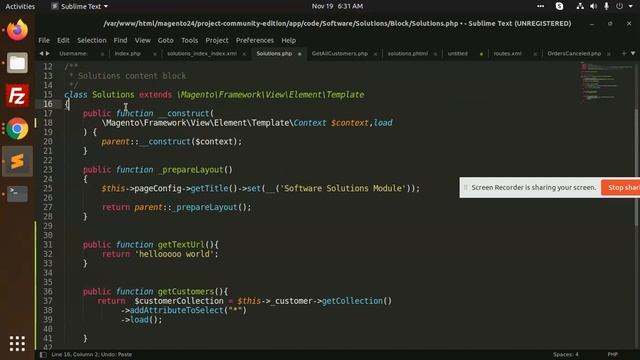Click '_prepareLayout' on line 23
Viewport: 640px width, 360px height.
point(190,170)
